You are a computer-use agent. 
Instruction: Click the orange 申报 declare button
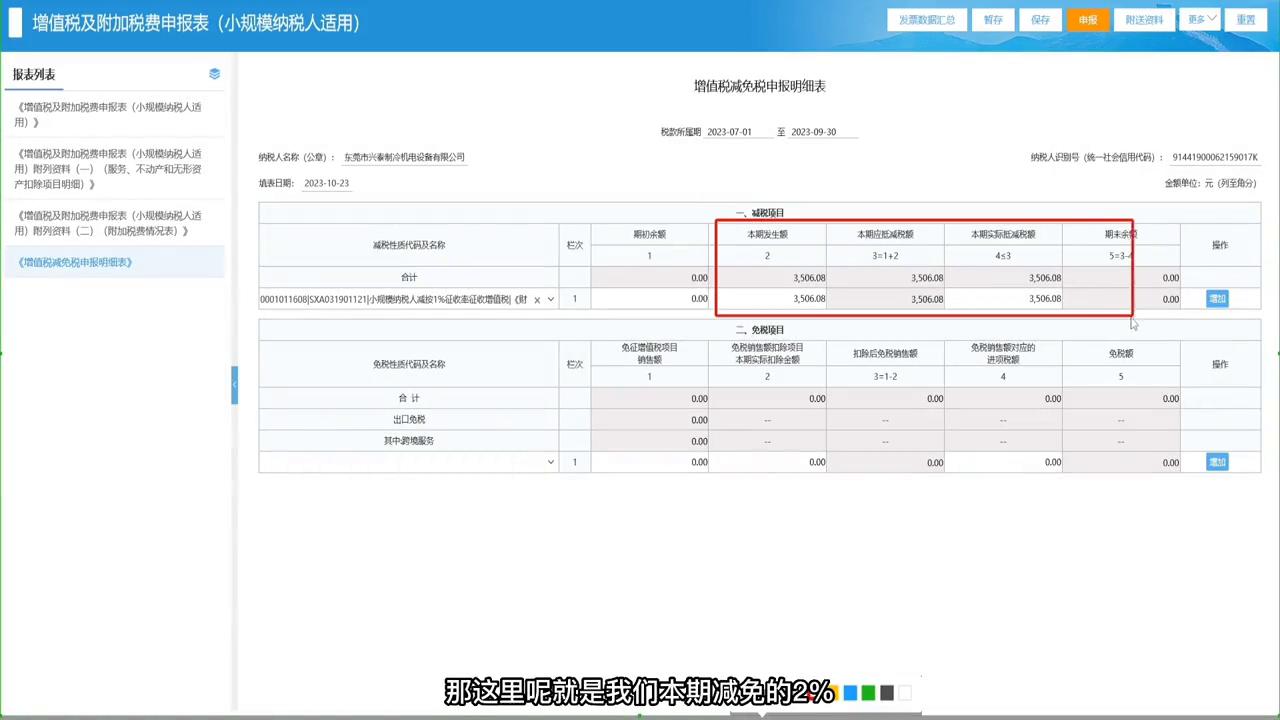click(1087, 19)
